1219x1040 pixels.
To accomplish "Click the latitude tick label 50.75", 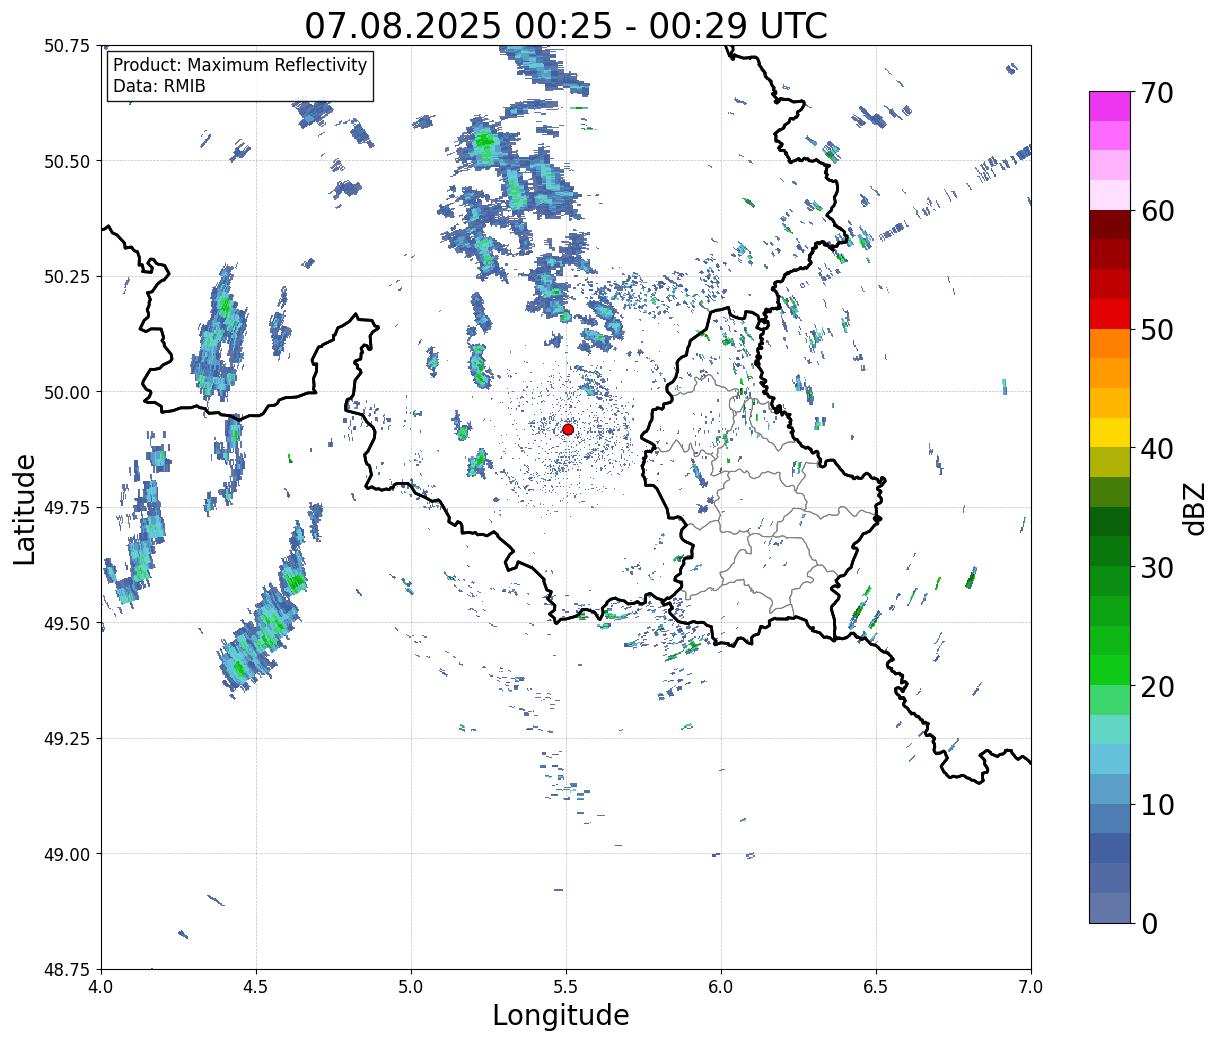I will (67, 46).
